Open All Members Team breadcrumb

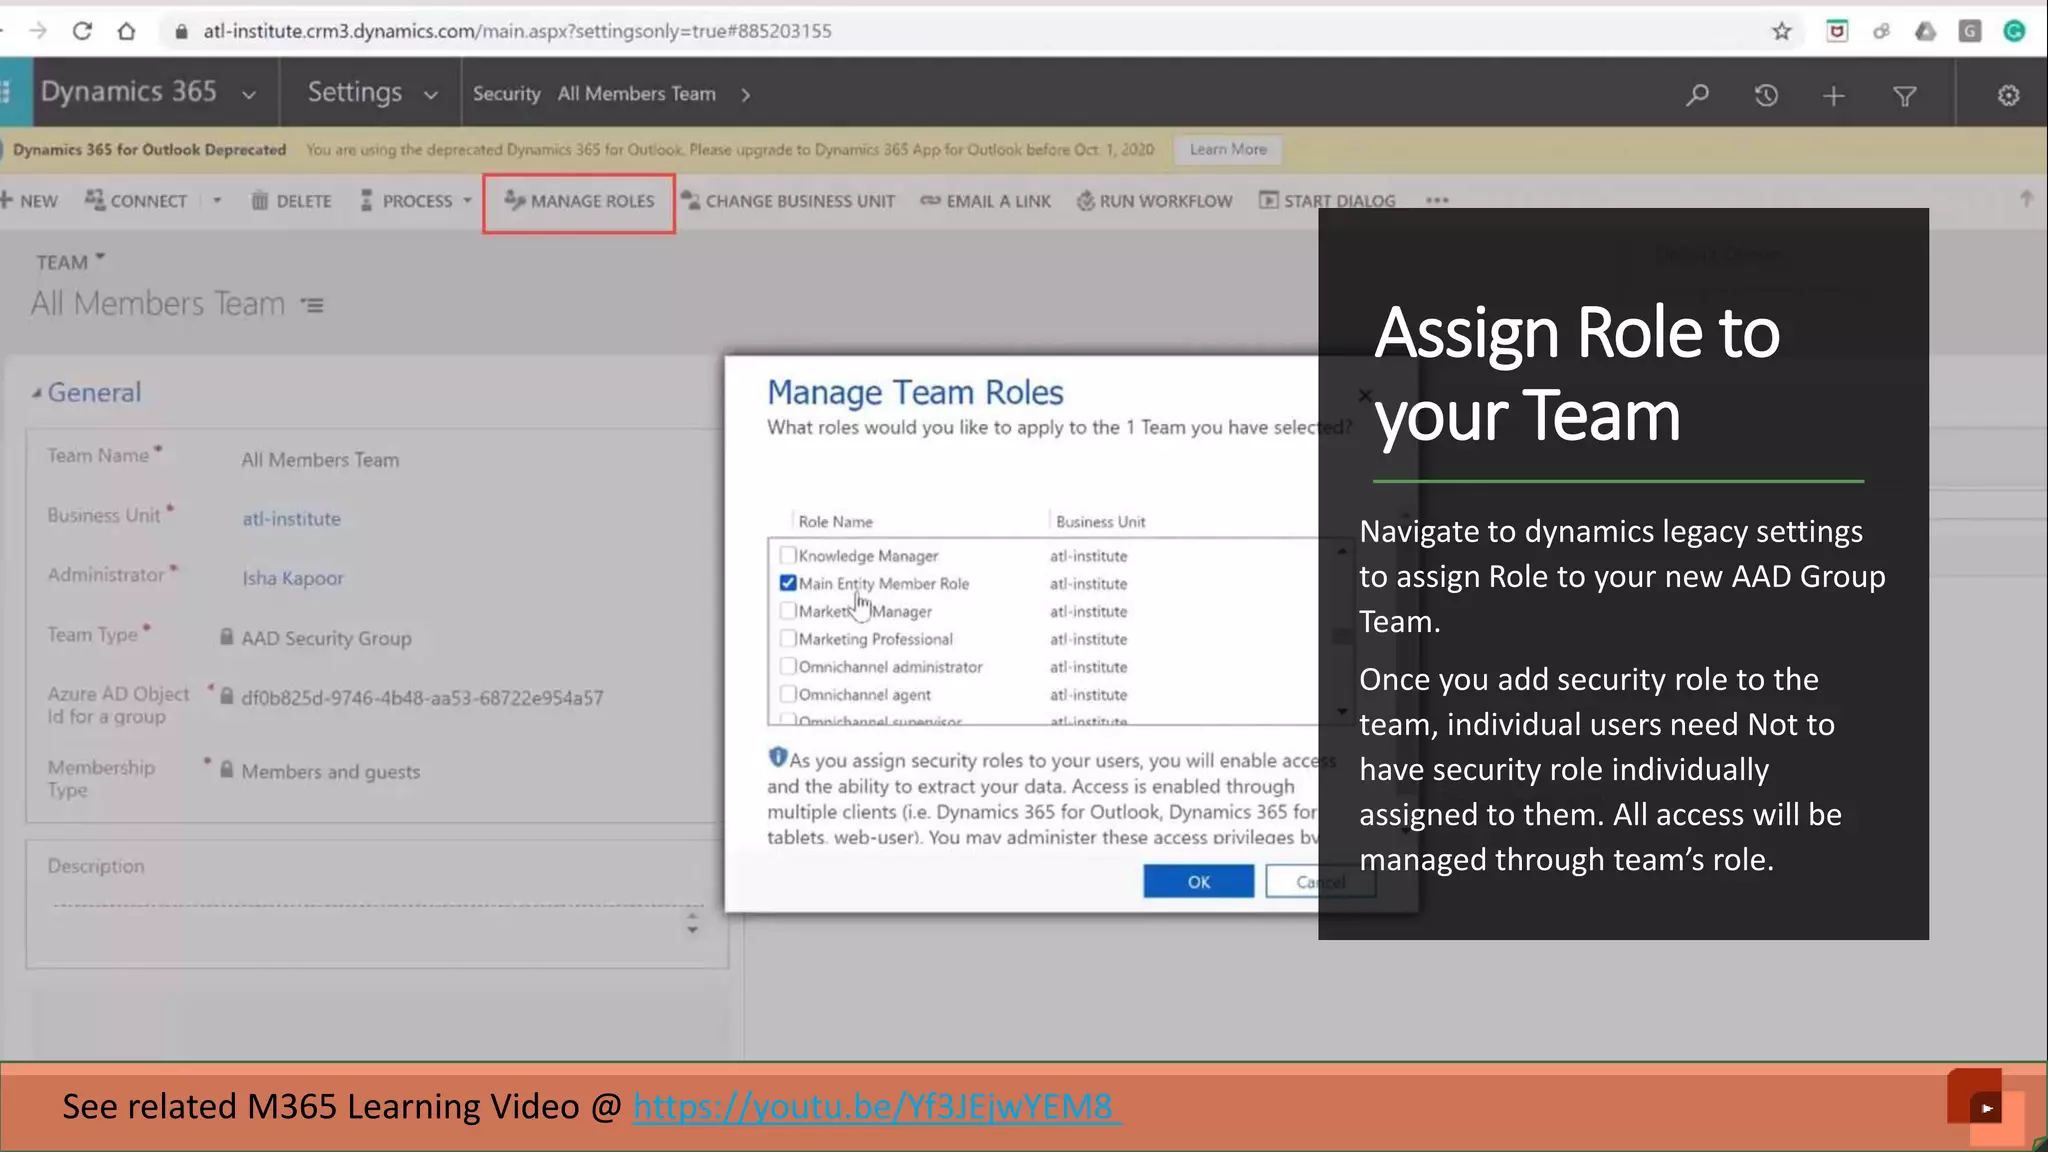point(636,94)
